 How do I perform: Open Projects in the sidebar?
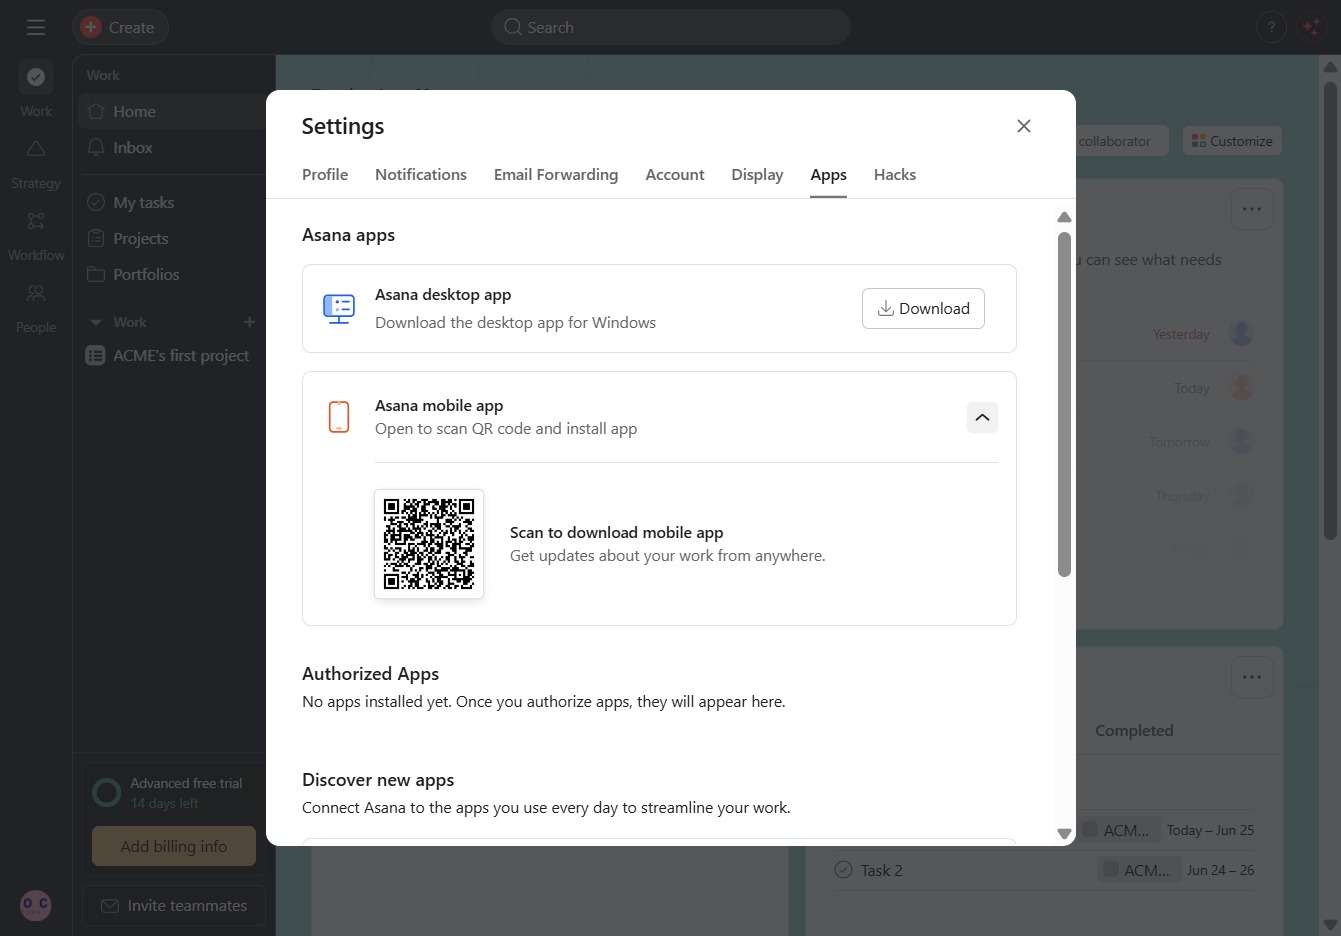click(171, 238)
